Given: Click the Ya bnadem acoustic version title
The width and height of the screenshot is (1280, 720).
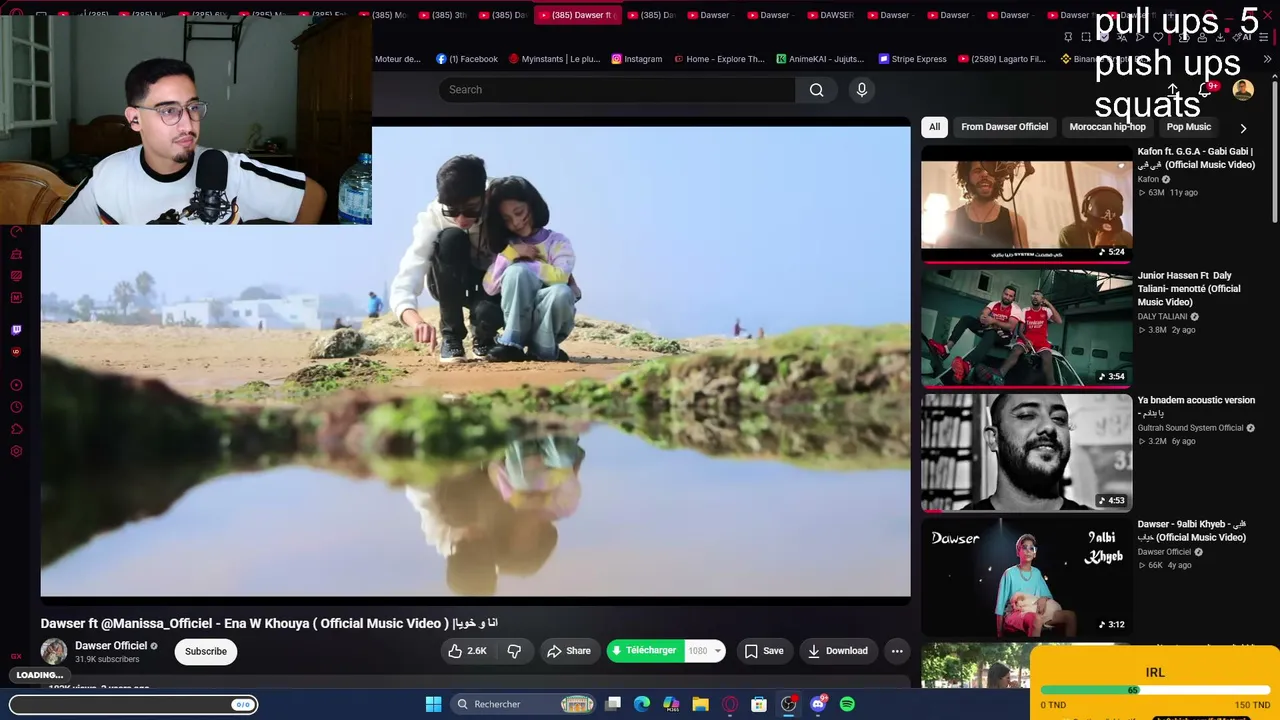Looking at the screenshot, I should (1196, 406).
